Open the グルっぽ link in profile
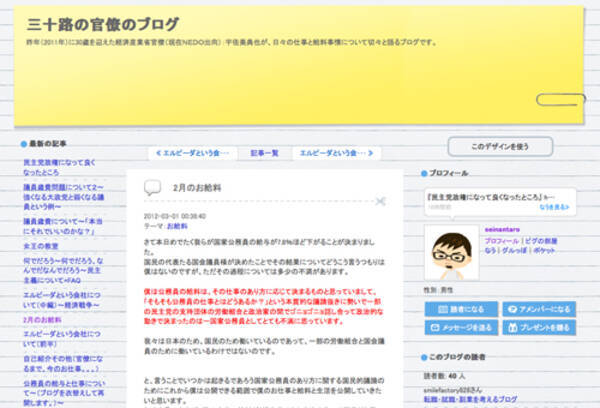This screenshot has width=600, height=408. point(513,251)
